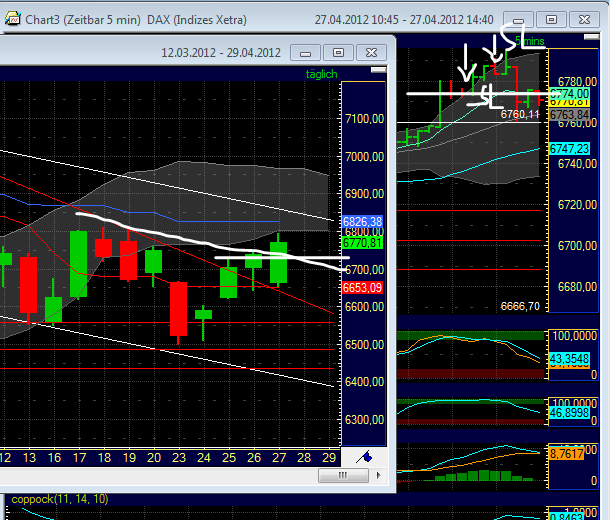The image size is (610, 520).
Task: Click the blue pin icon below daily chart
Action: coord(365,457)
